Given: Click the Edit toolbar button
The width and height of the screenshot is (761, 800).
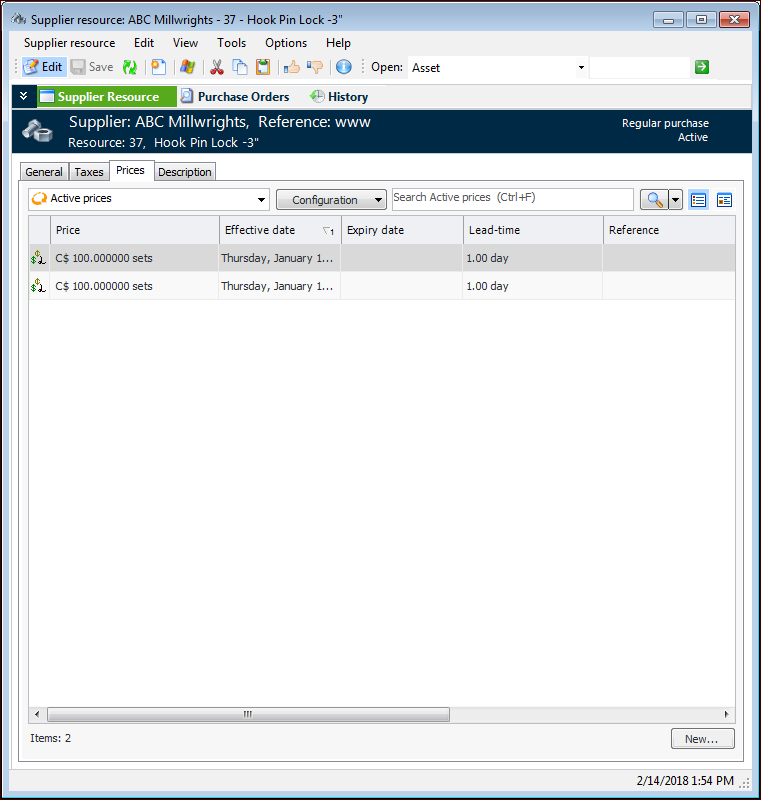Looking at the screenshot, I should point(44,67).
